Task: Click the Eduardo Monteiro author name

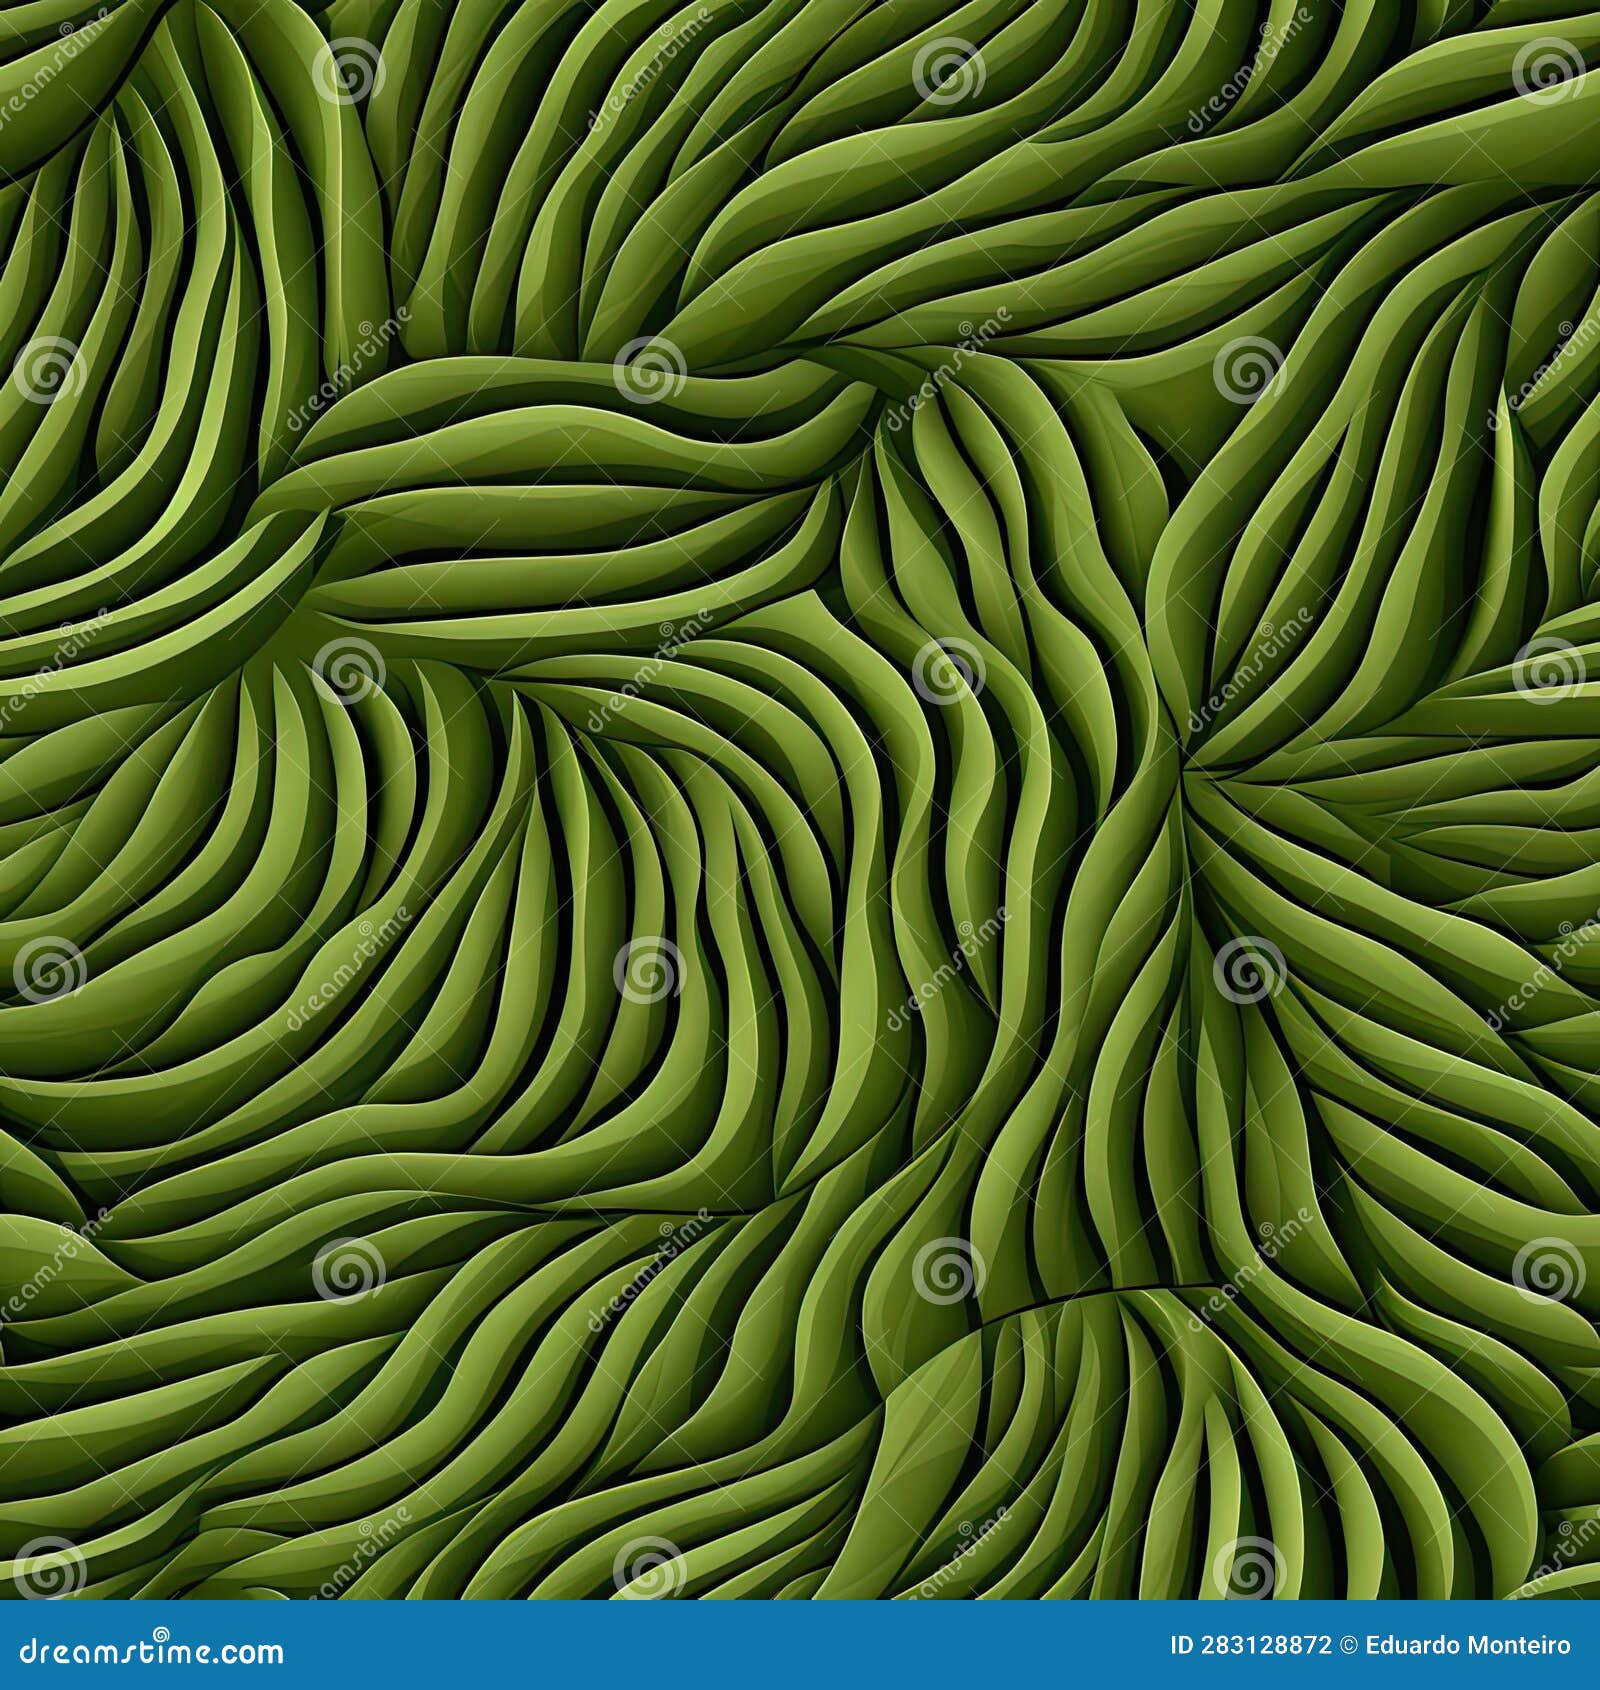Action: tap(1470, 1644)
